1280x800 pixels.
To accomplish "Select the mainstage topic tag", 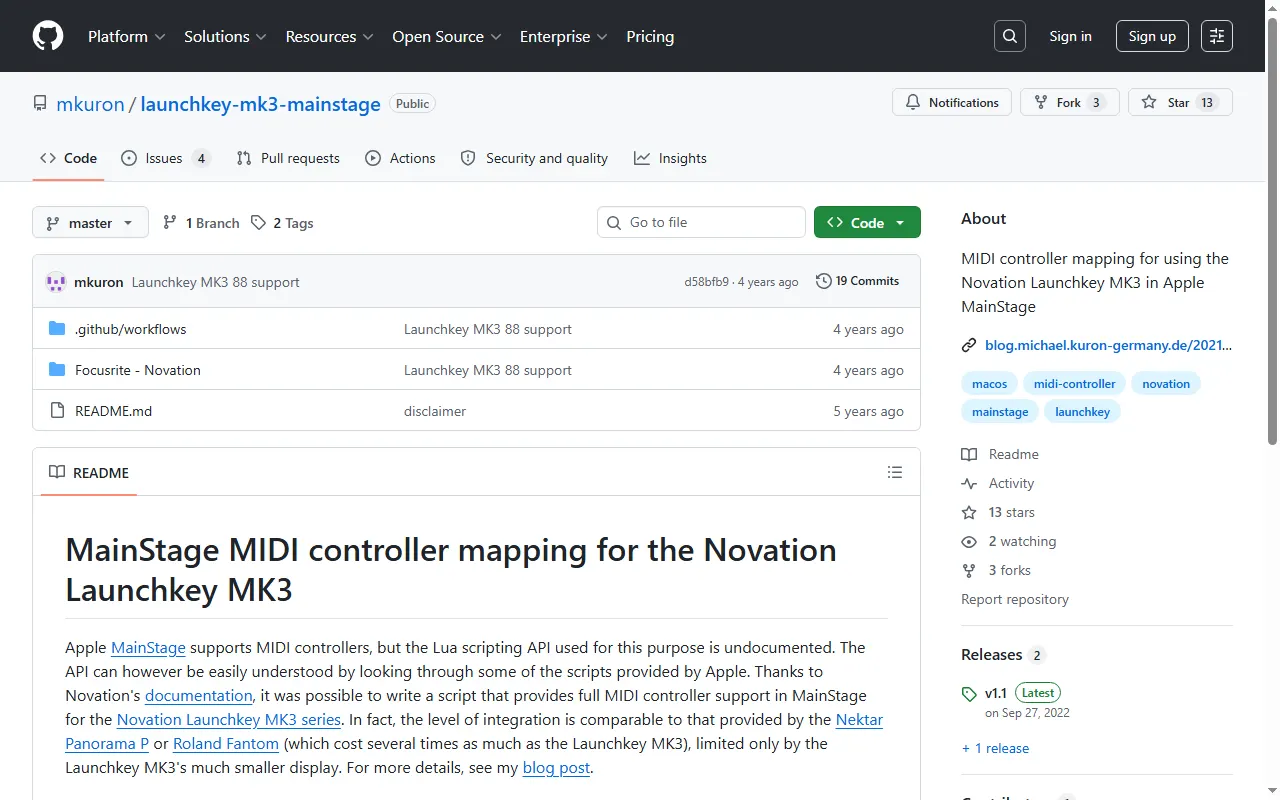I will click(x=1000, y=411).
